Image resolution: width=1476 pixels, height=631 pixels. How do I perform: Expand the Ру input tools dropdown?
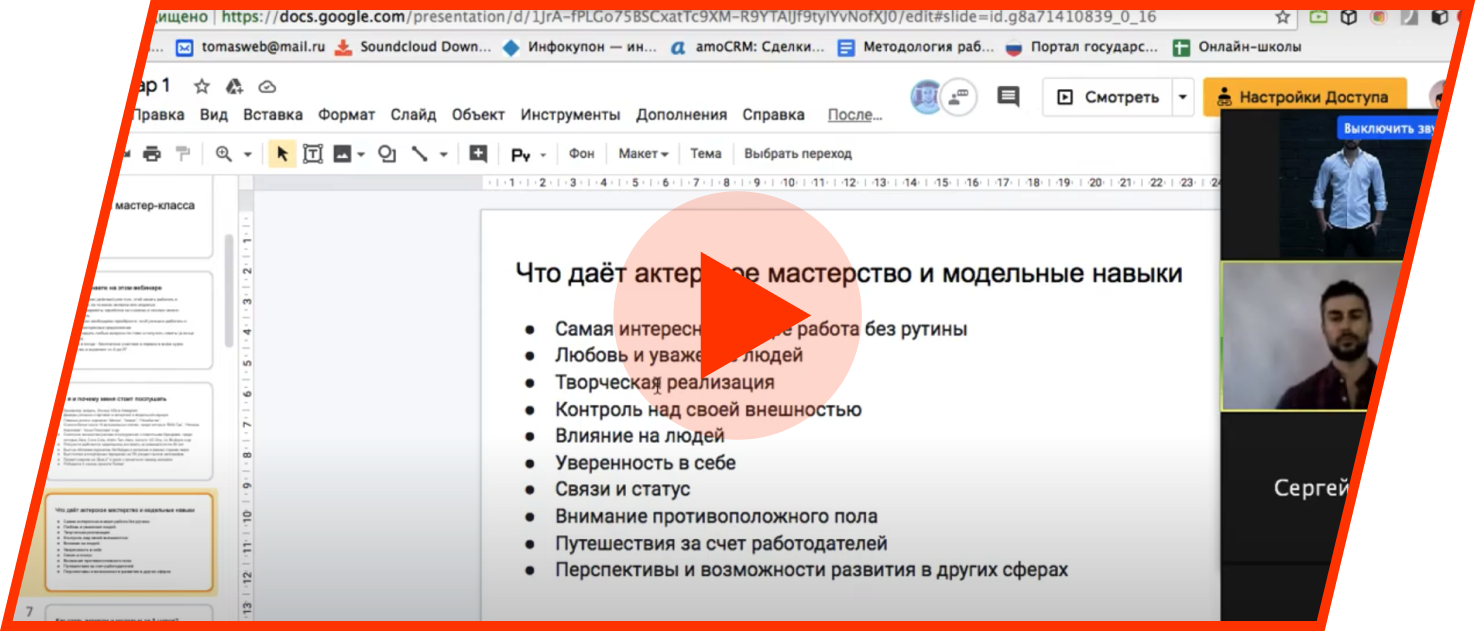543,155
